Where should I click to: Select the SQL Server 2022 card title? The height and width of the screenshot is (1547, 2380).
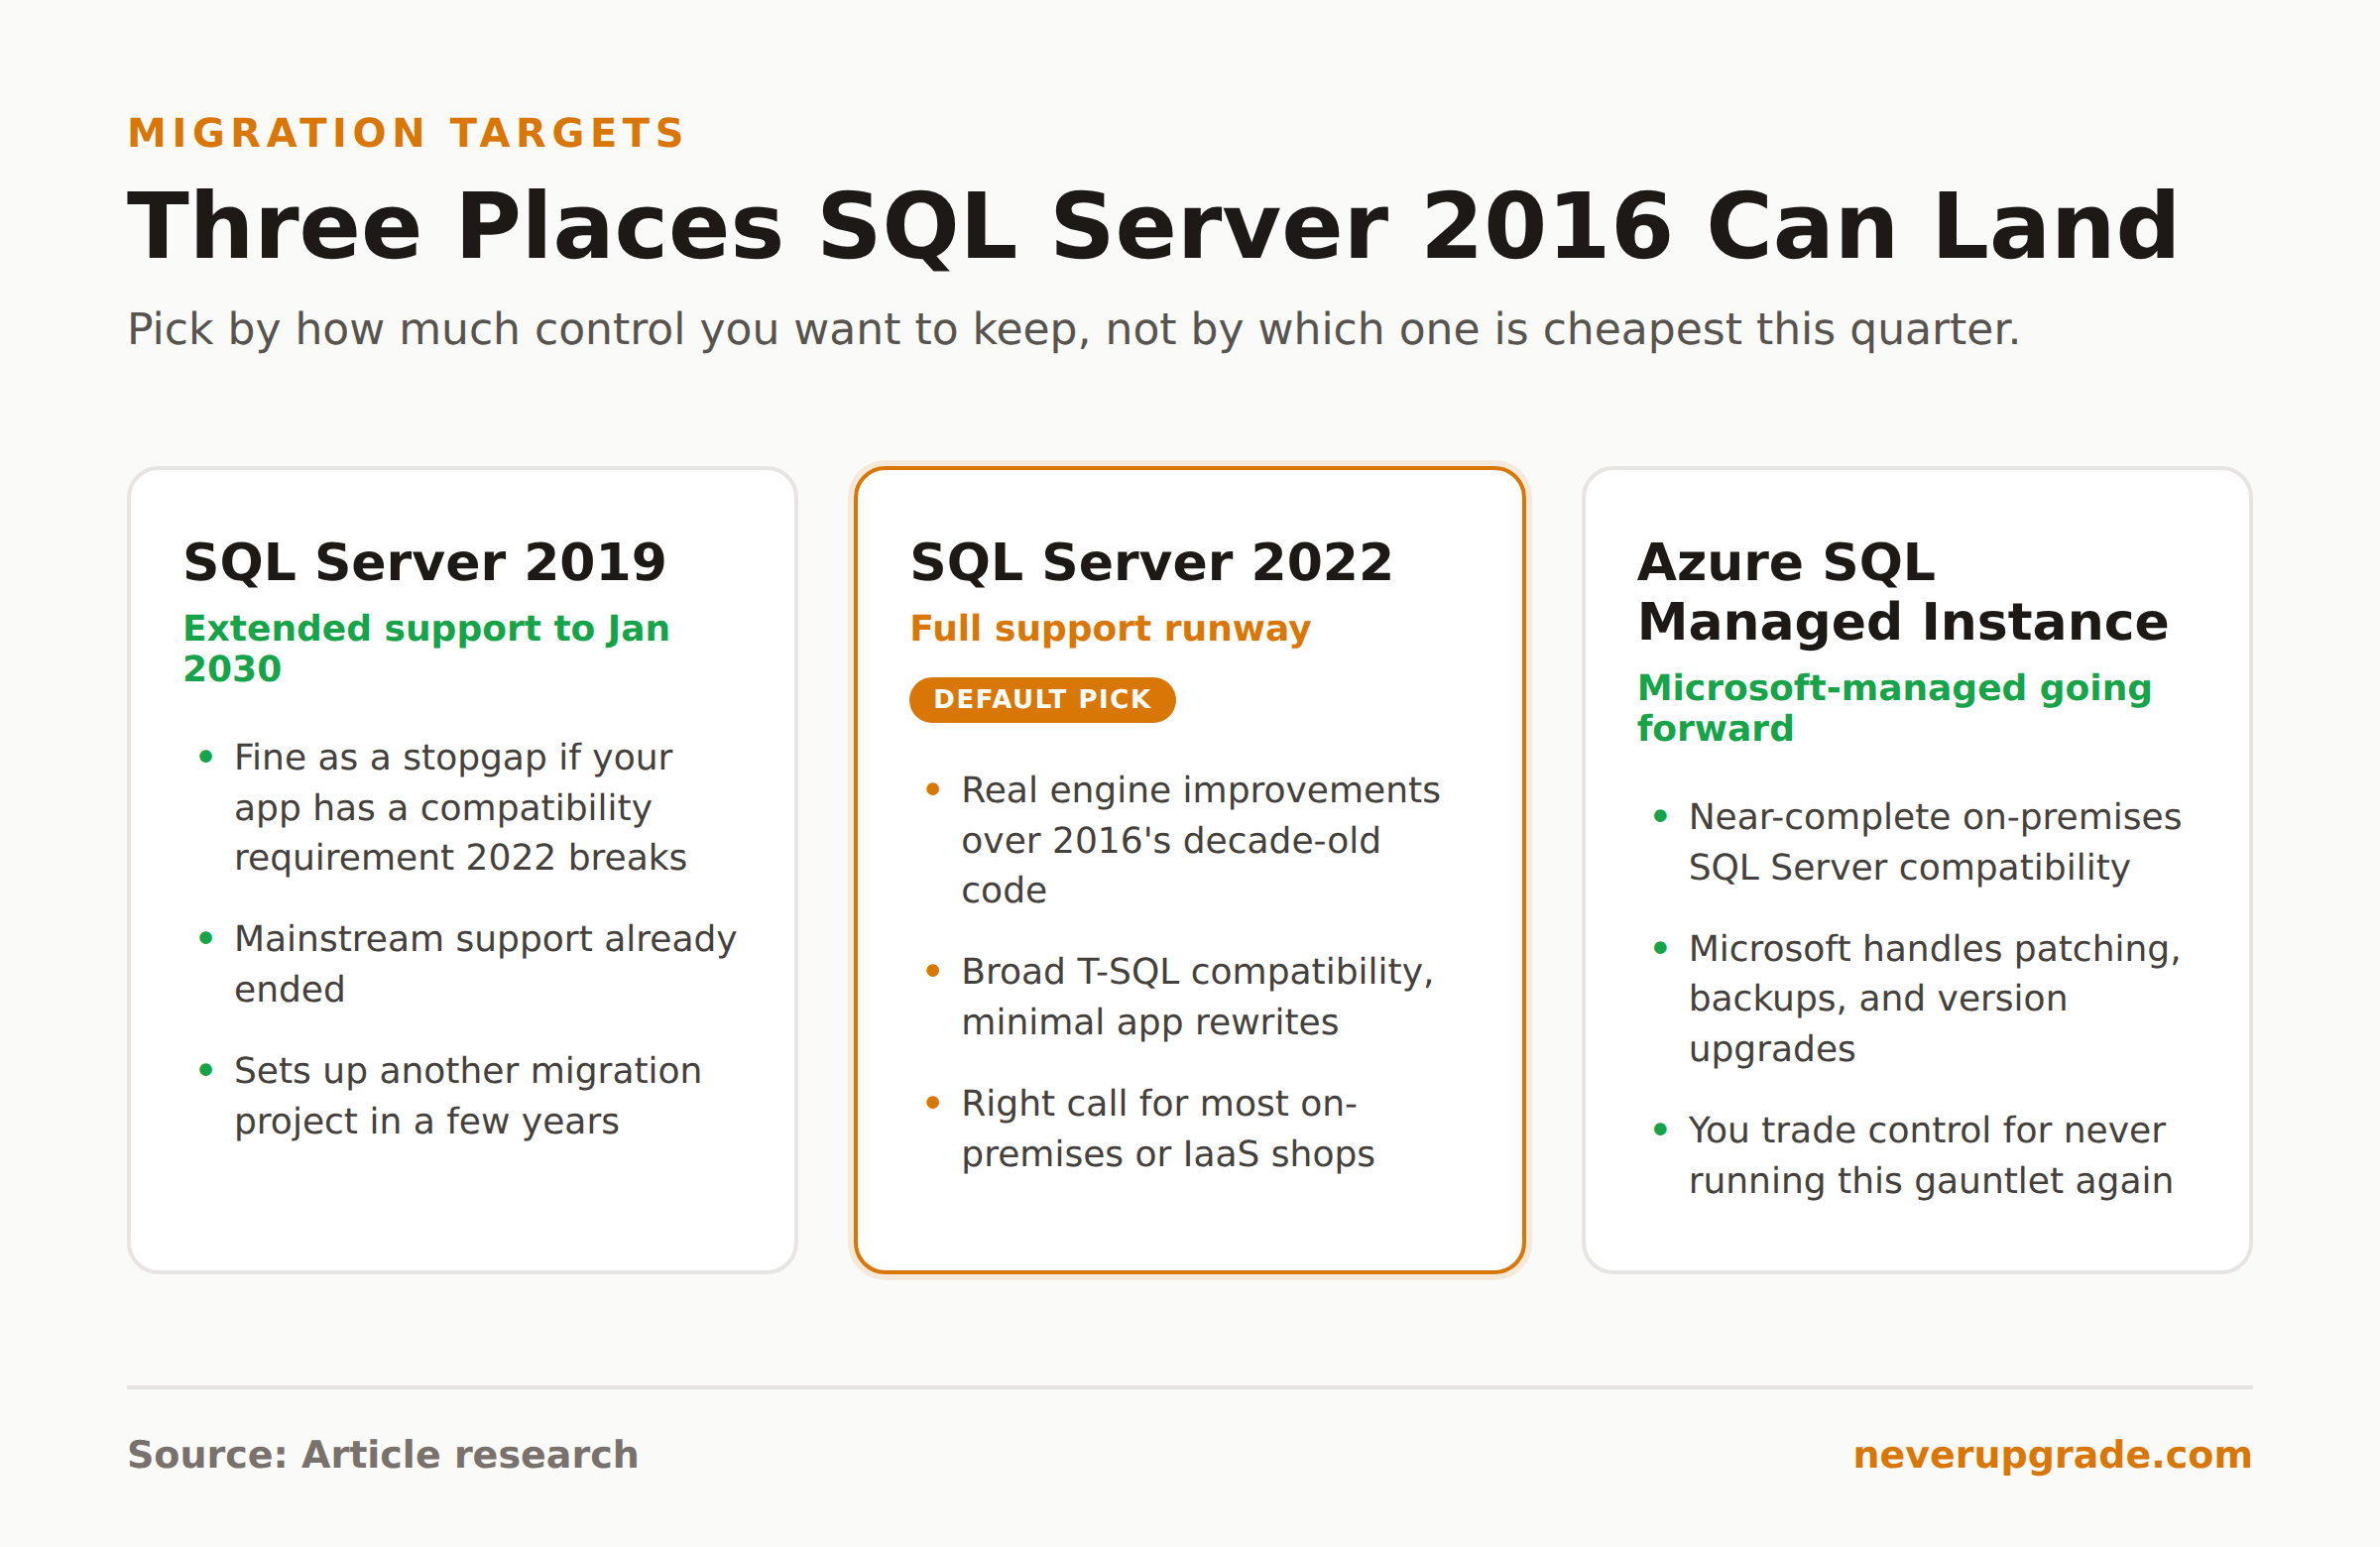click(x=1151, y=562)
